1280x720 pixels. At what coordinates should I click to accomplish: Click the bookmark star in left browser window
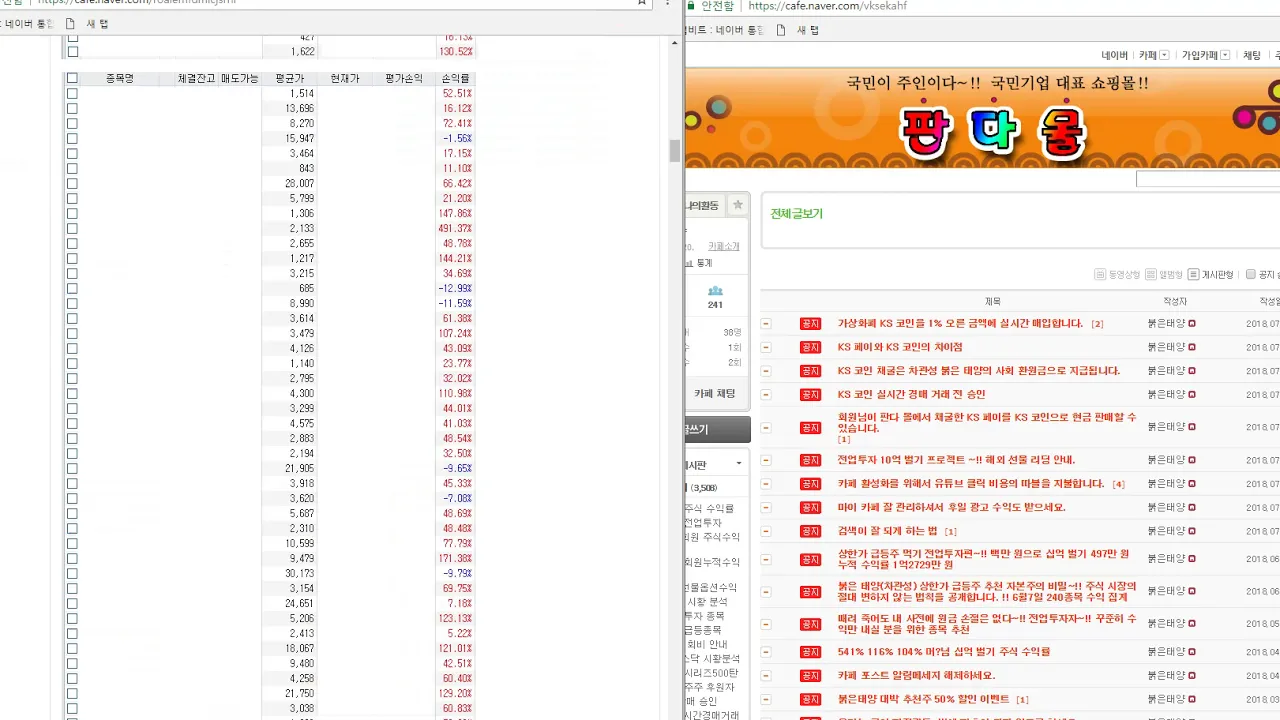coord(642,3)
